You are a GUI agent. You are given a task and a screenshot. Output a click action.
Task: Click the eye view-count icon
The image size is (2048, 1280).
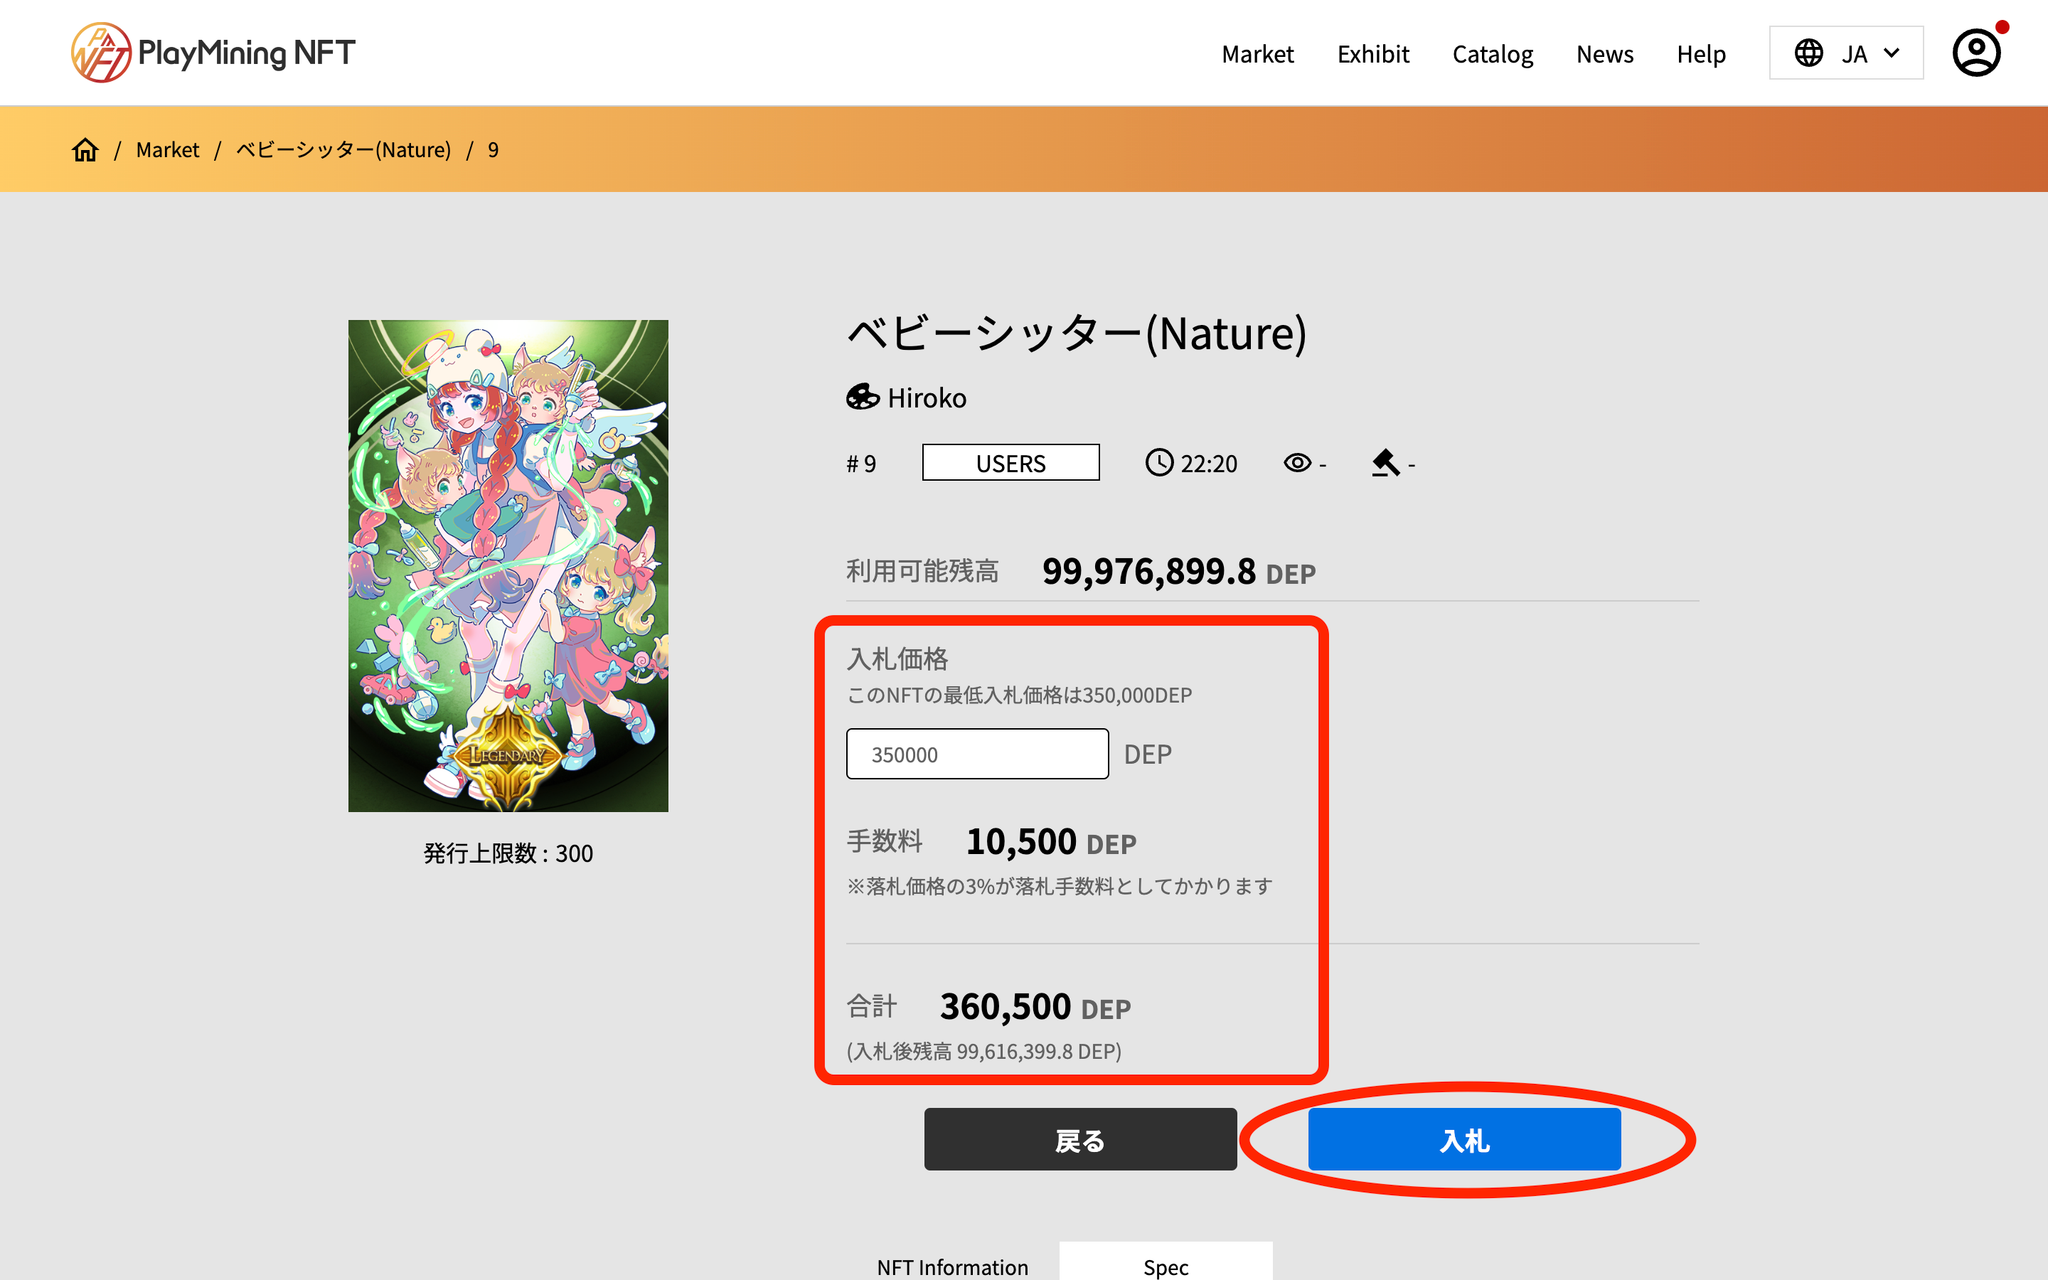[x=1297, y=463]
